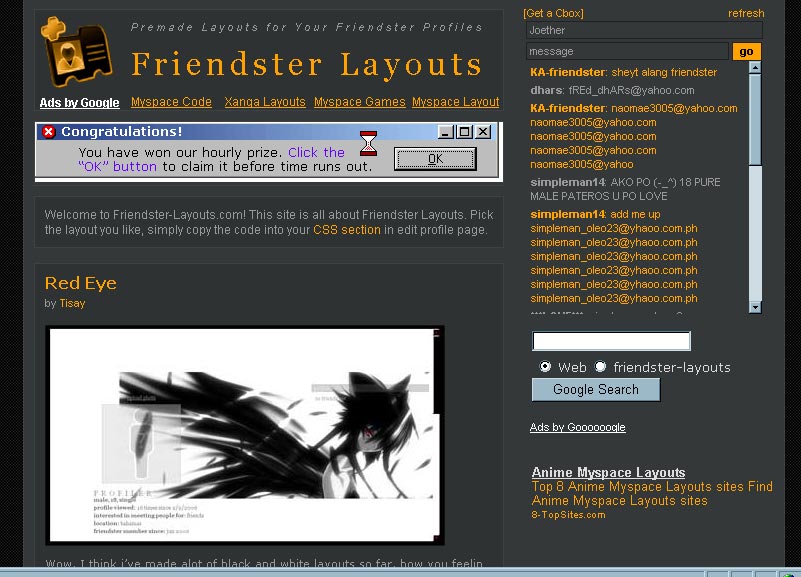Click the Google Search button
Screen dimensions: 801x577
tap(596, 390)
